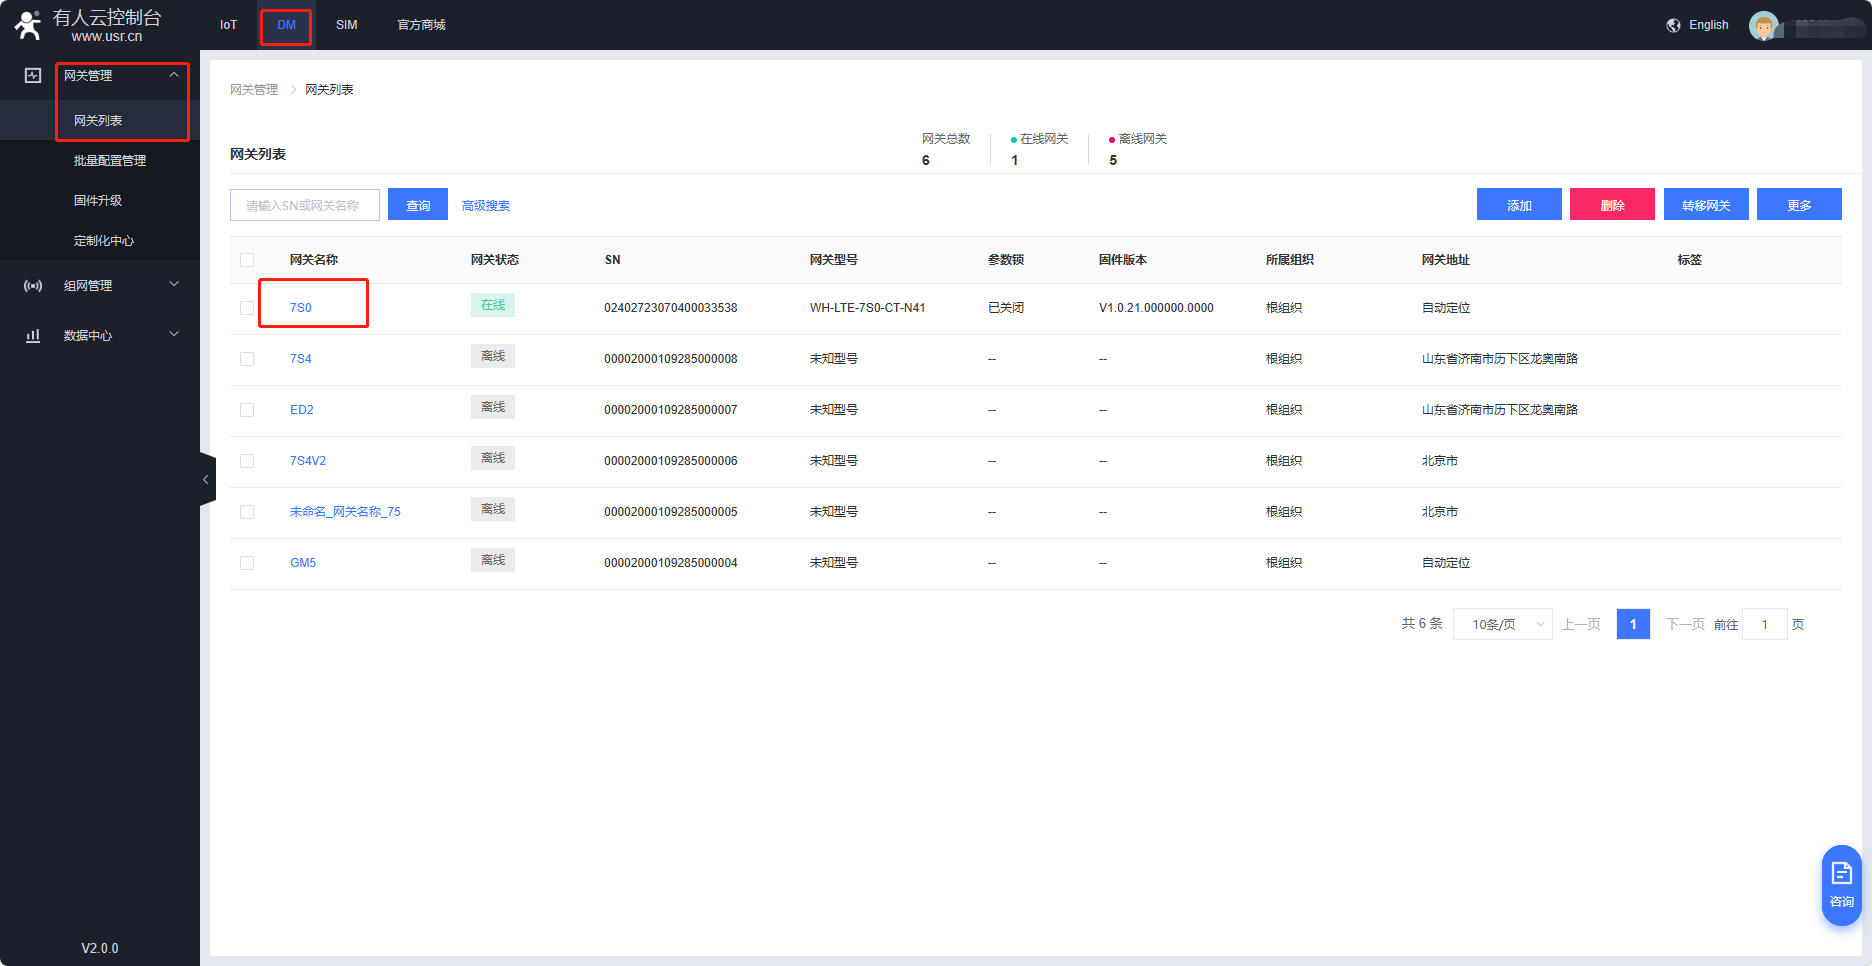Image resolution: width=1872 pixels, height=966 pixels.
Task: Open the user avatar profile
Action: click(1763, 26)
